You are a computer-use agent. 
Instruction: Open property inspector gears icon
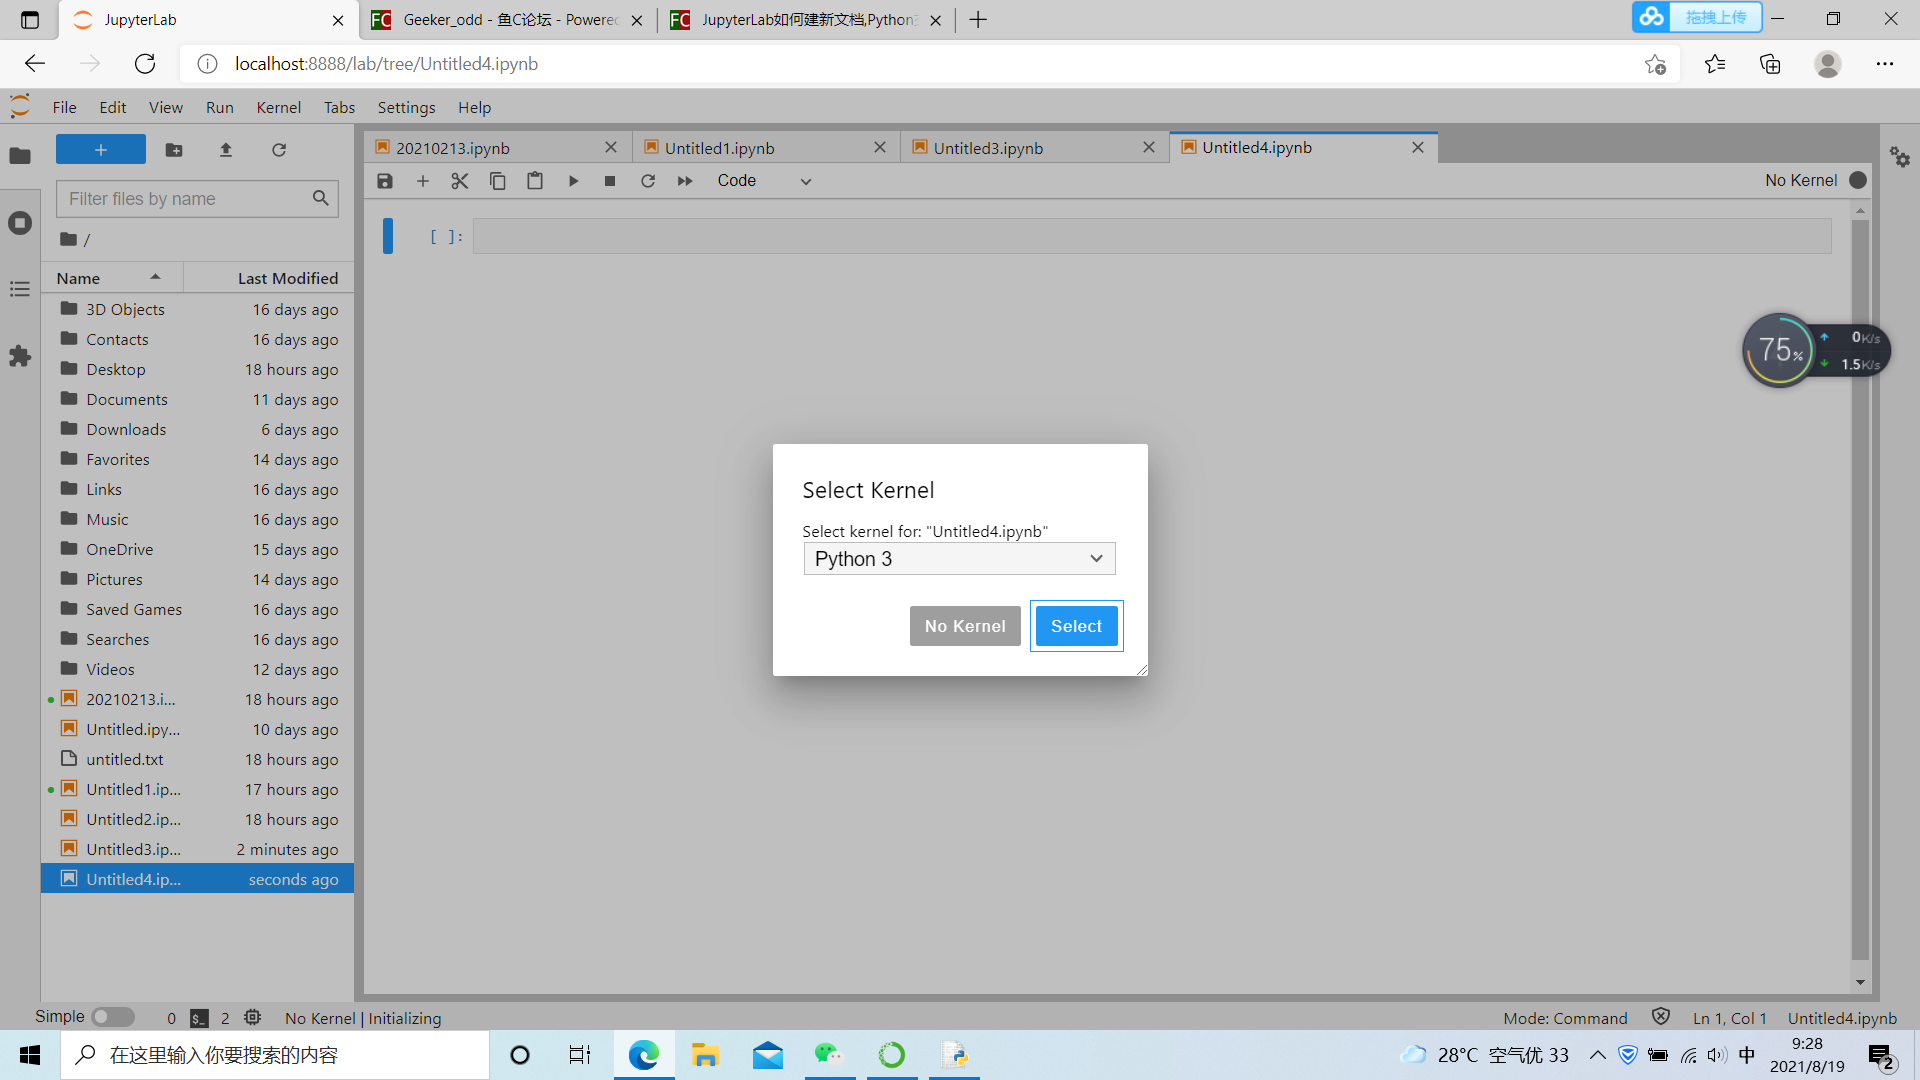(1900, 157)
